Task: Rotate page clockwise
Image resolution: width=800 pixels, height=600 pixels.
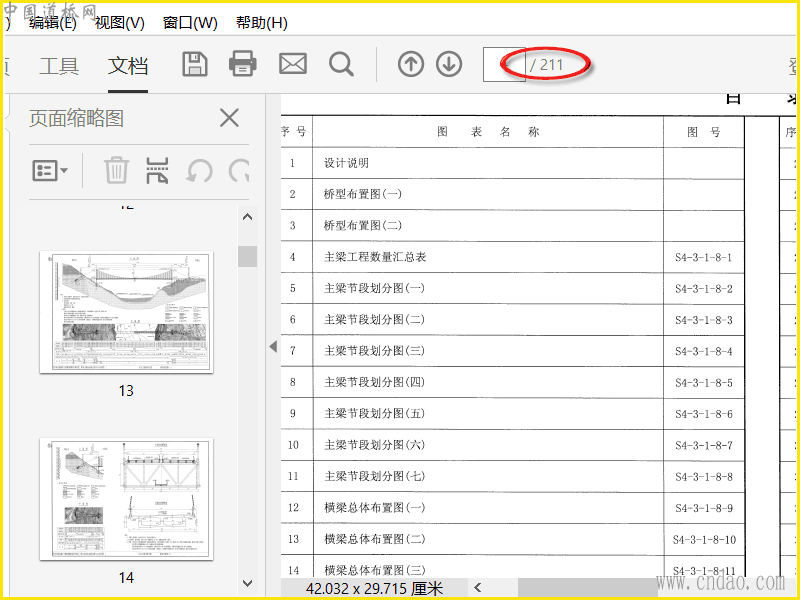Action: 239,170
